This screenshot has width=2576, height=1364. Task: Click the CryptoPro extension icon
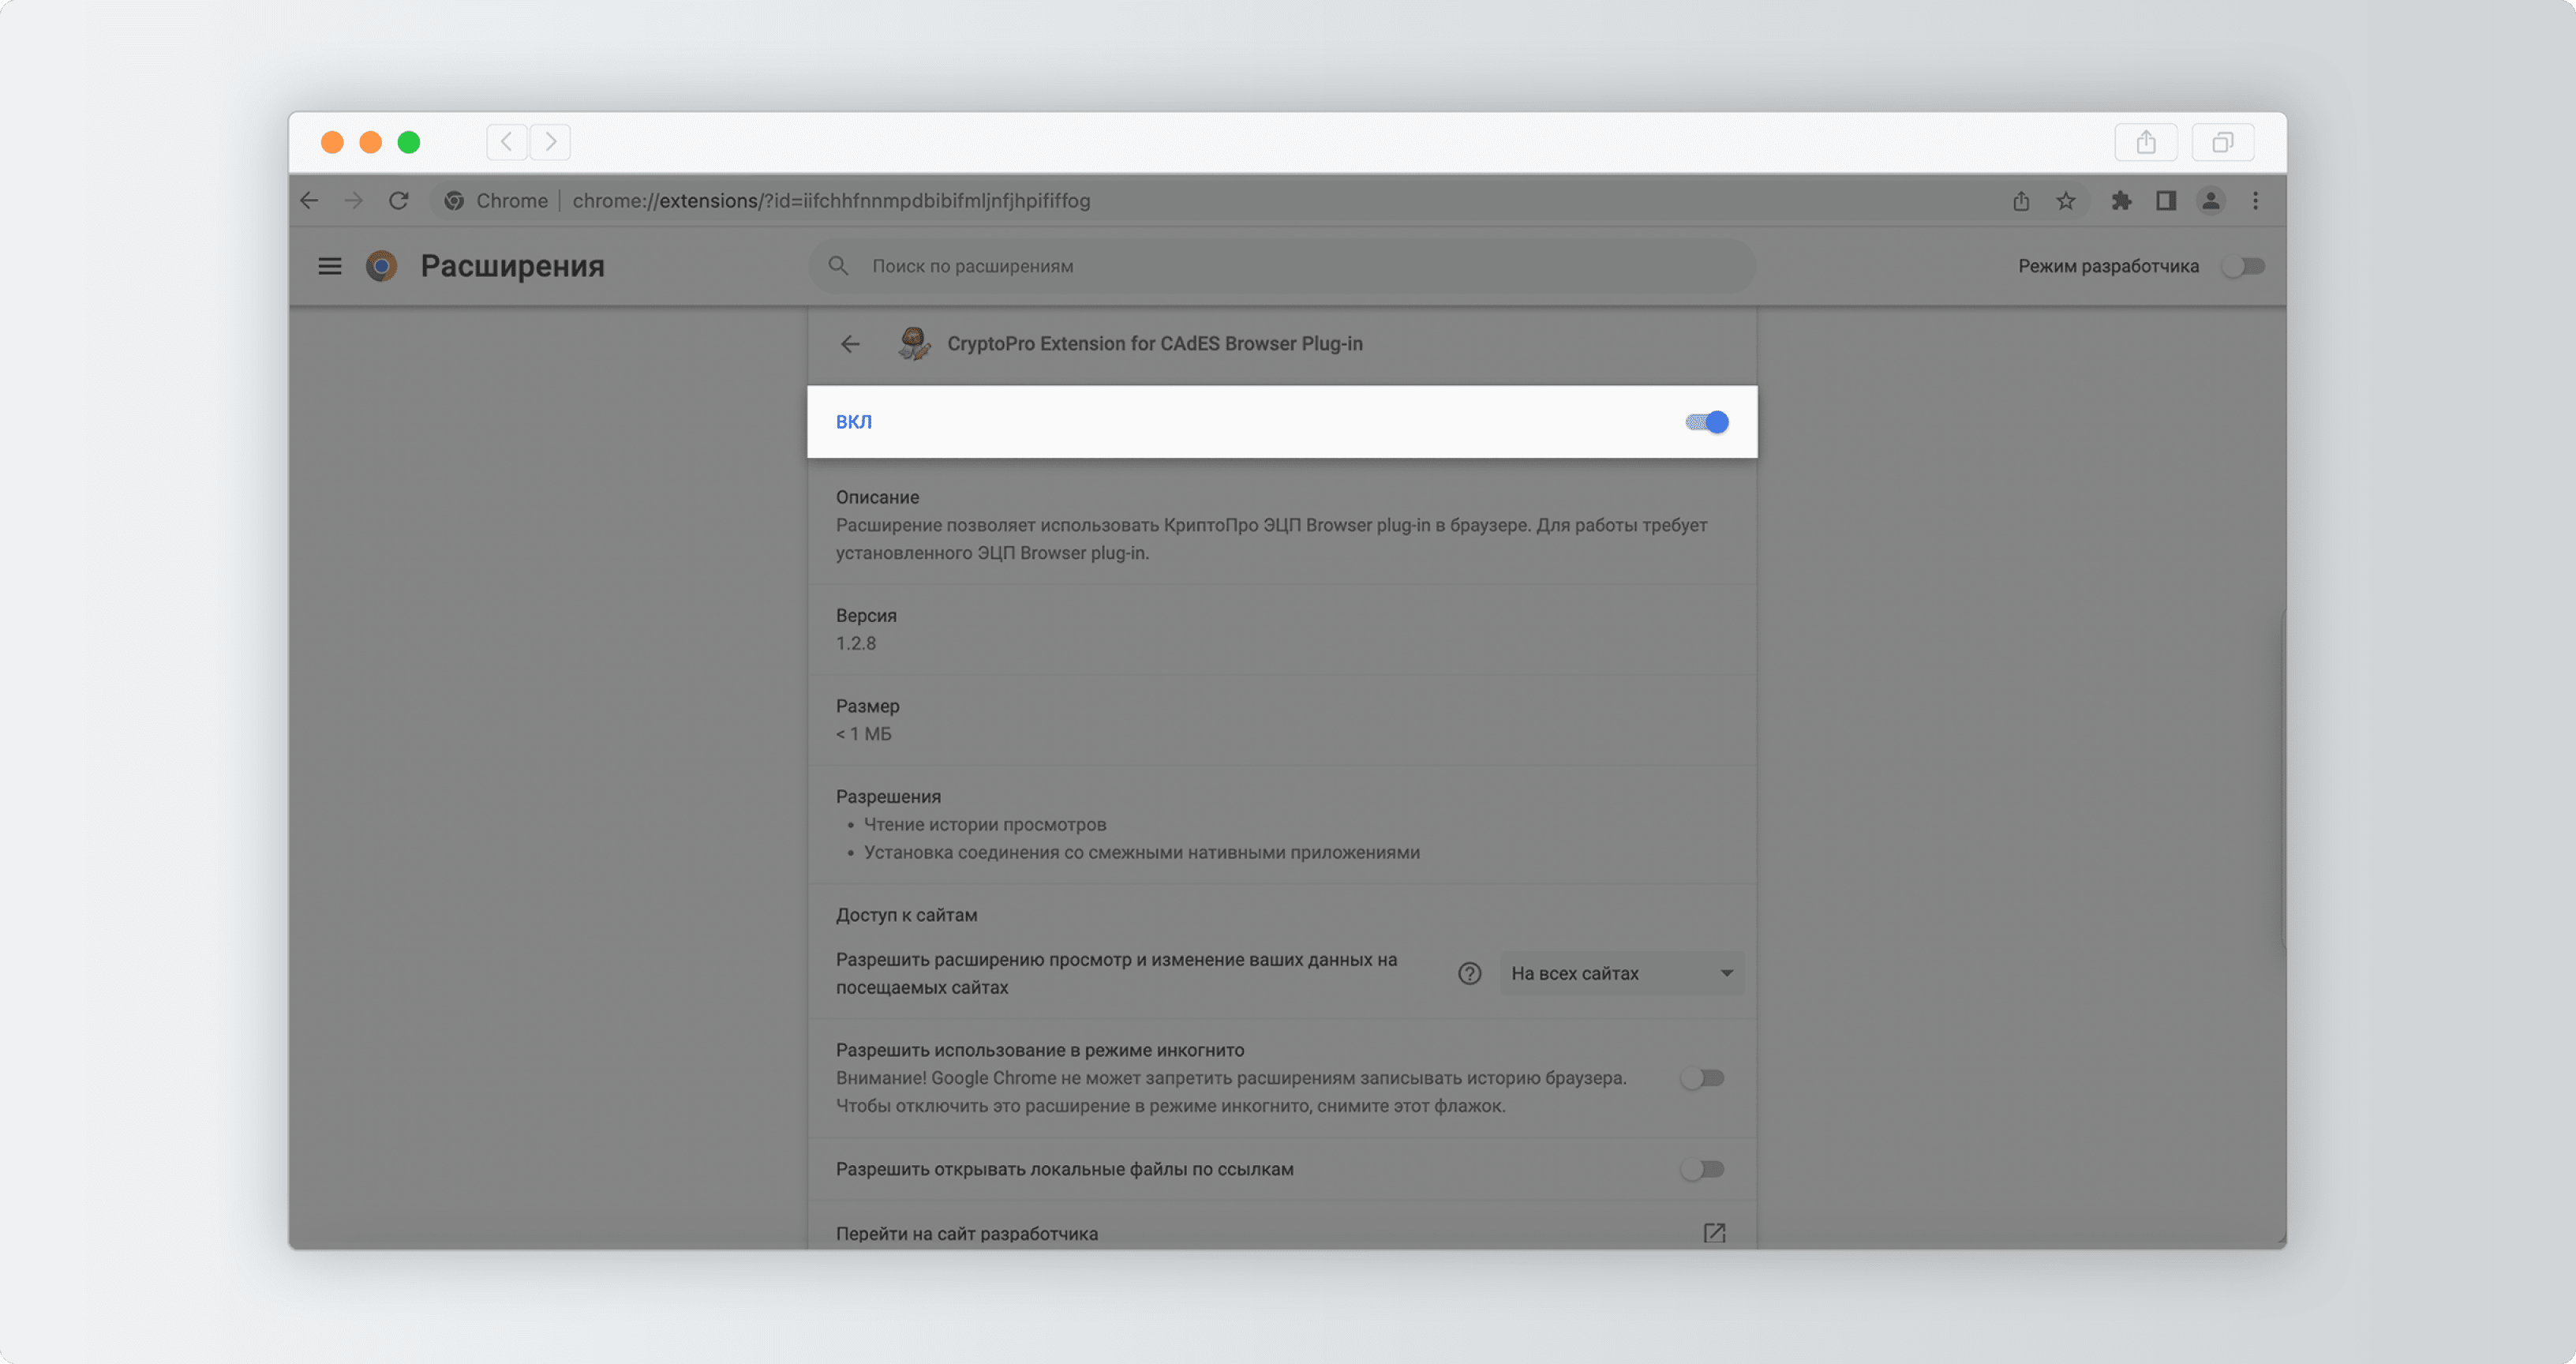[913, 343]
